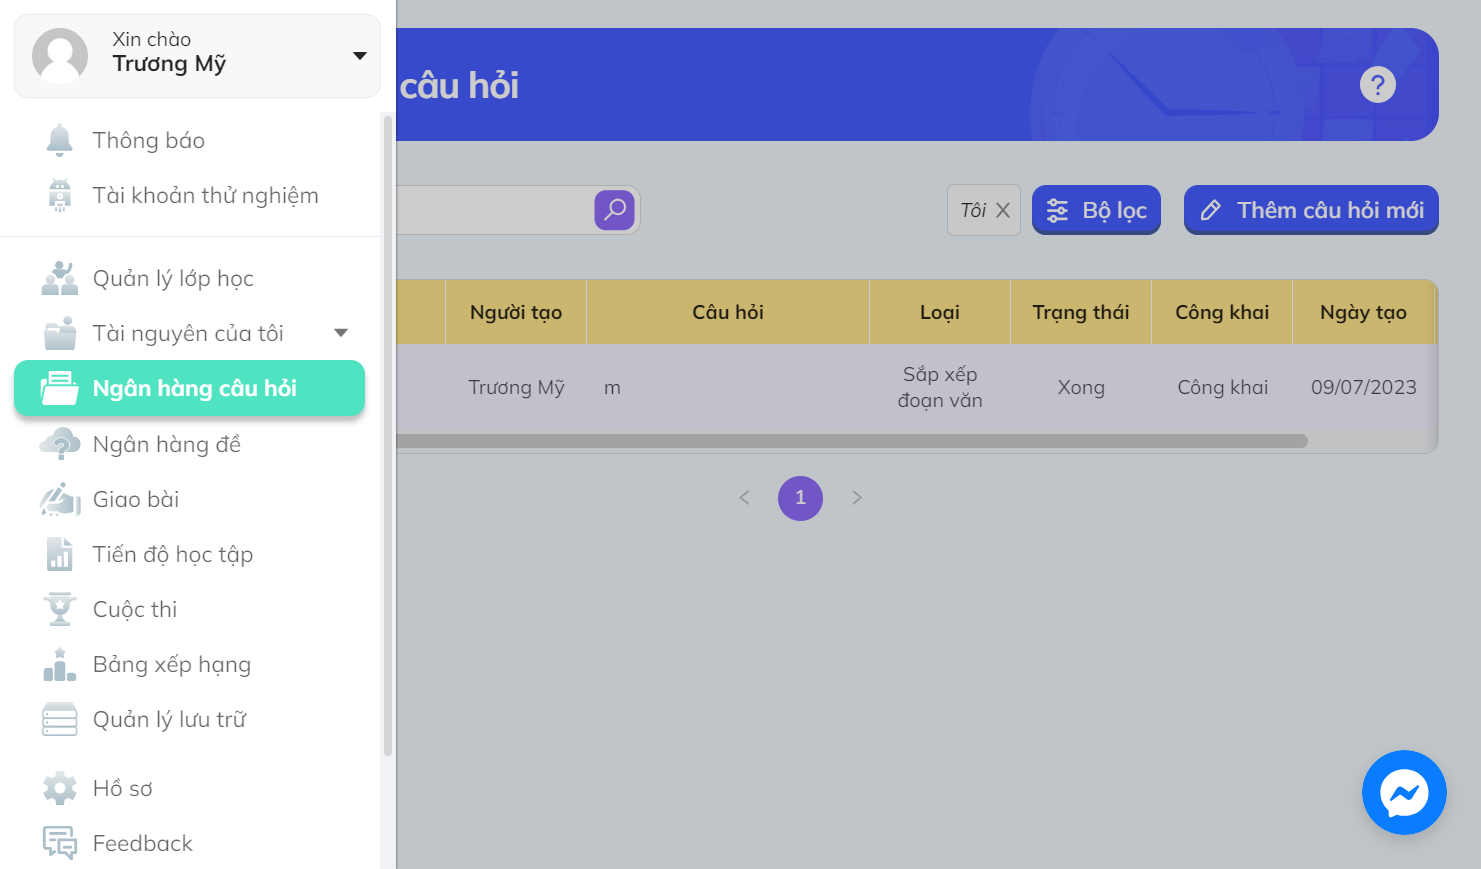Viewport: 1481px width, 869px height.
Task: Open the user account dropdown arrow
Action: click(360, 56)
